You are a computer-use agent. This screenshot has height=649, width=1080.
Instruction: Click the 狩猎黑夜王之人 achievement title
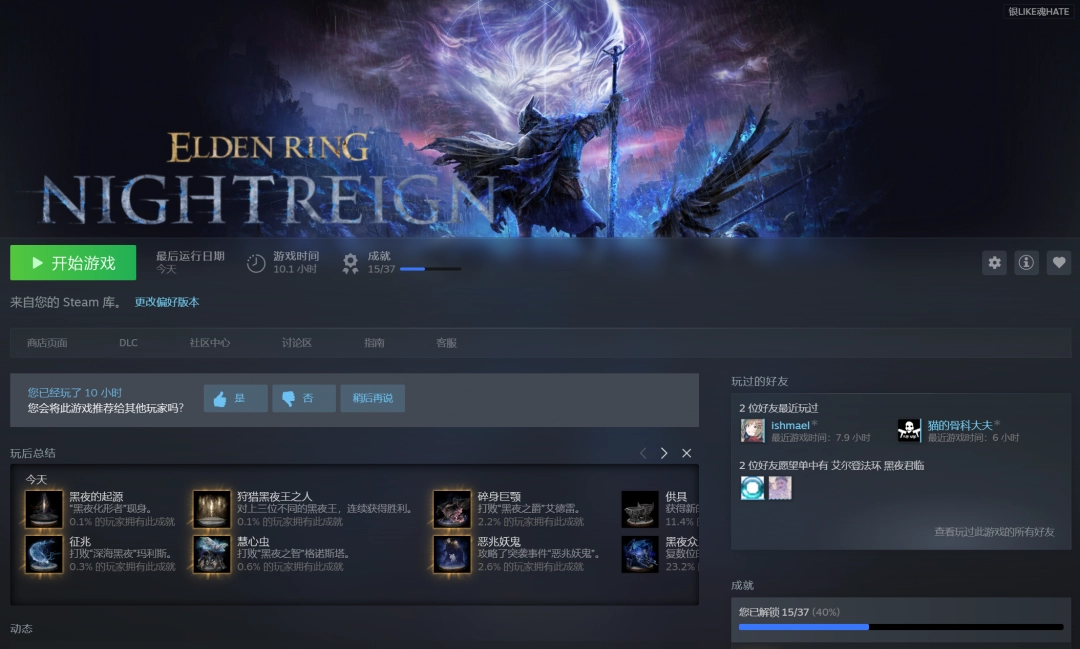pyautogui.click(x=274, y=496)
